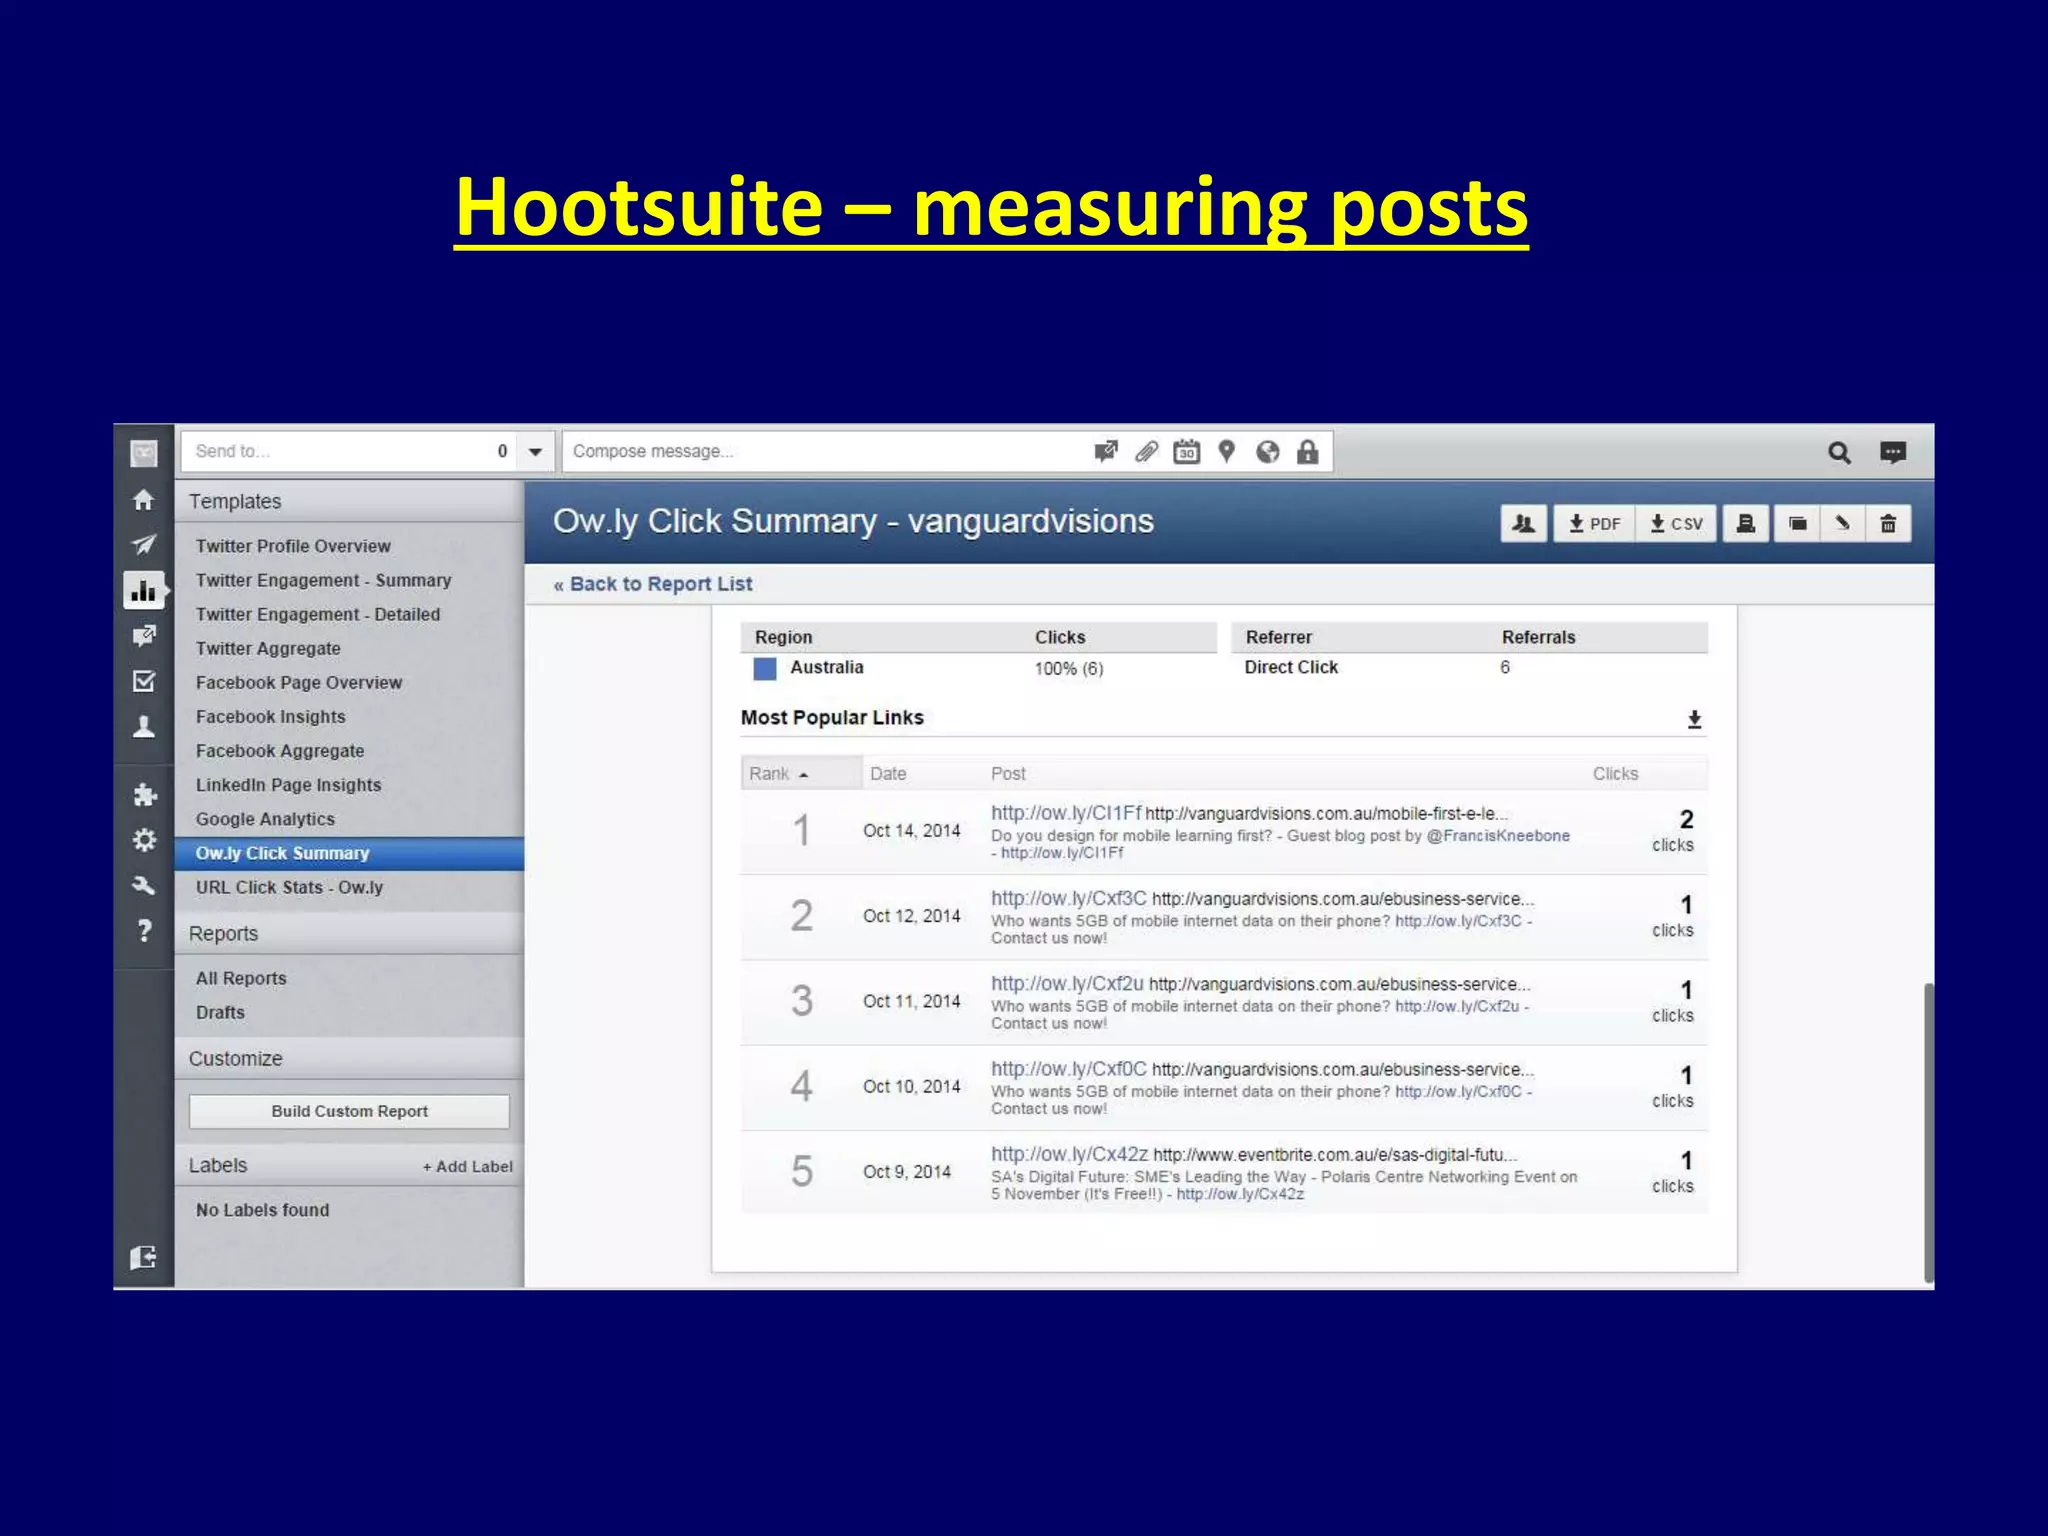
Task: Share report using the people icon
Action: click(1524, 523)
